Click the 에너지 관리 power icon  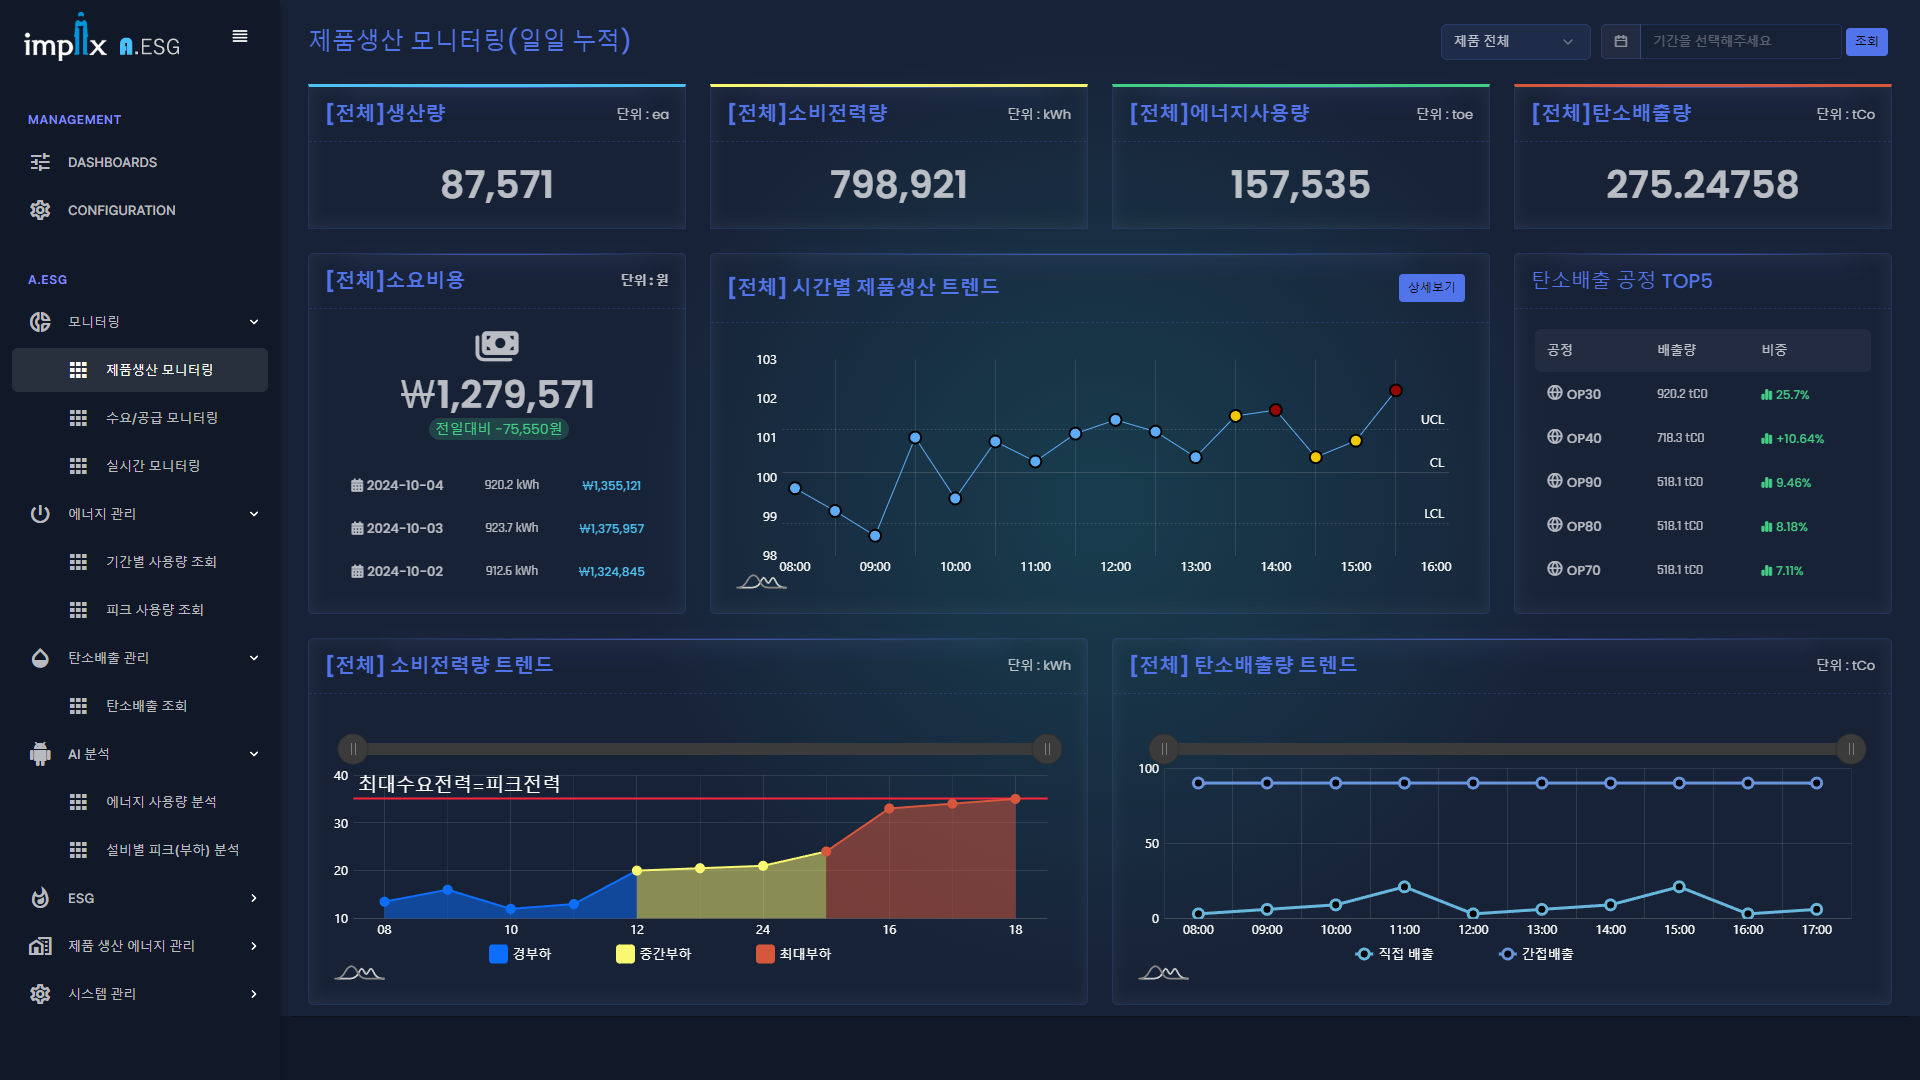point(40,514)
